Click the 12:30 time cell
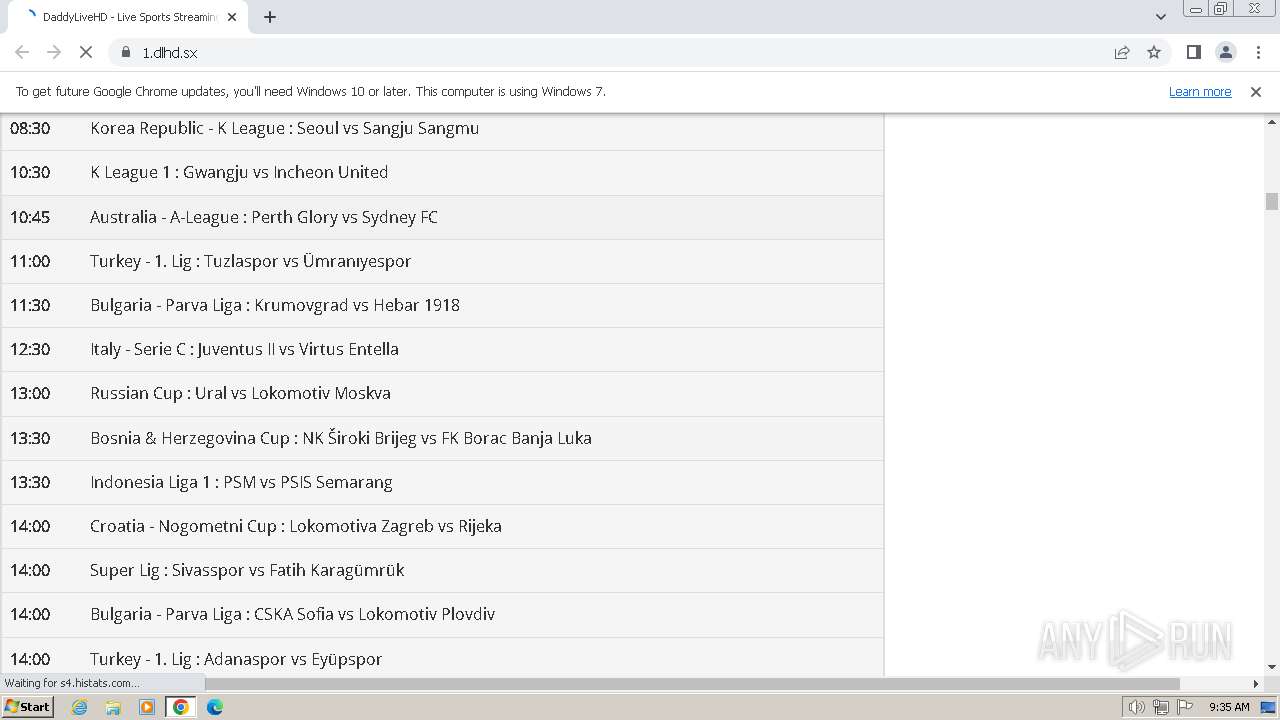The width and height of the screenshot is (1280, 720). click(x=30, y=349)
